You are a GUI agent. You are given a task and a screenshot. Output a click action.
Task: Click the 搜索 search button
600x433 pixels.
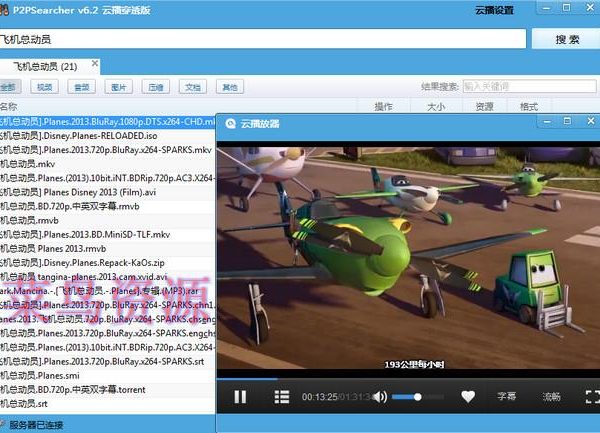click(567, 39)
